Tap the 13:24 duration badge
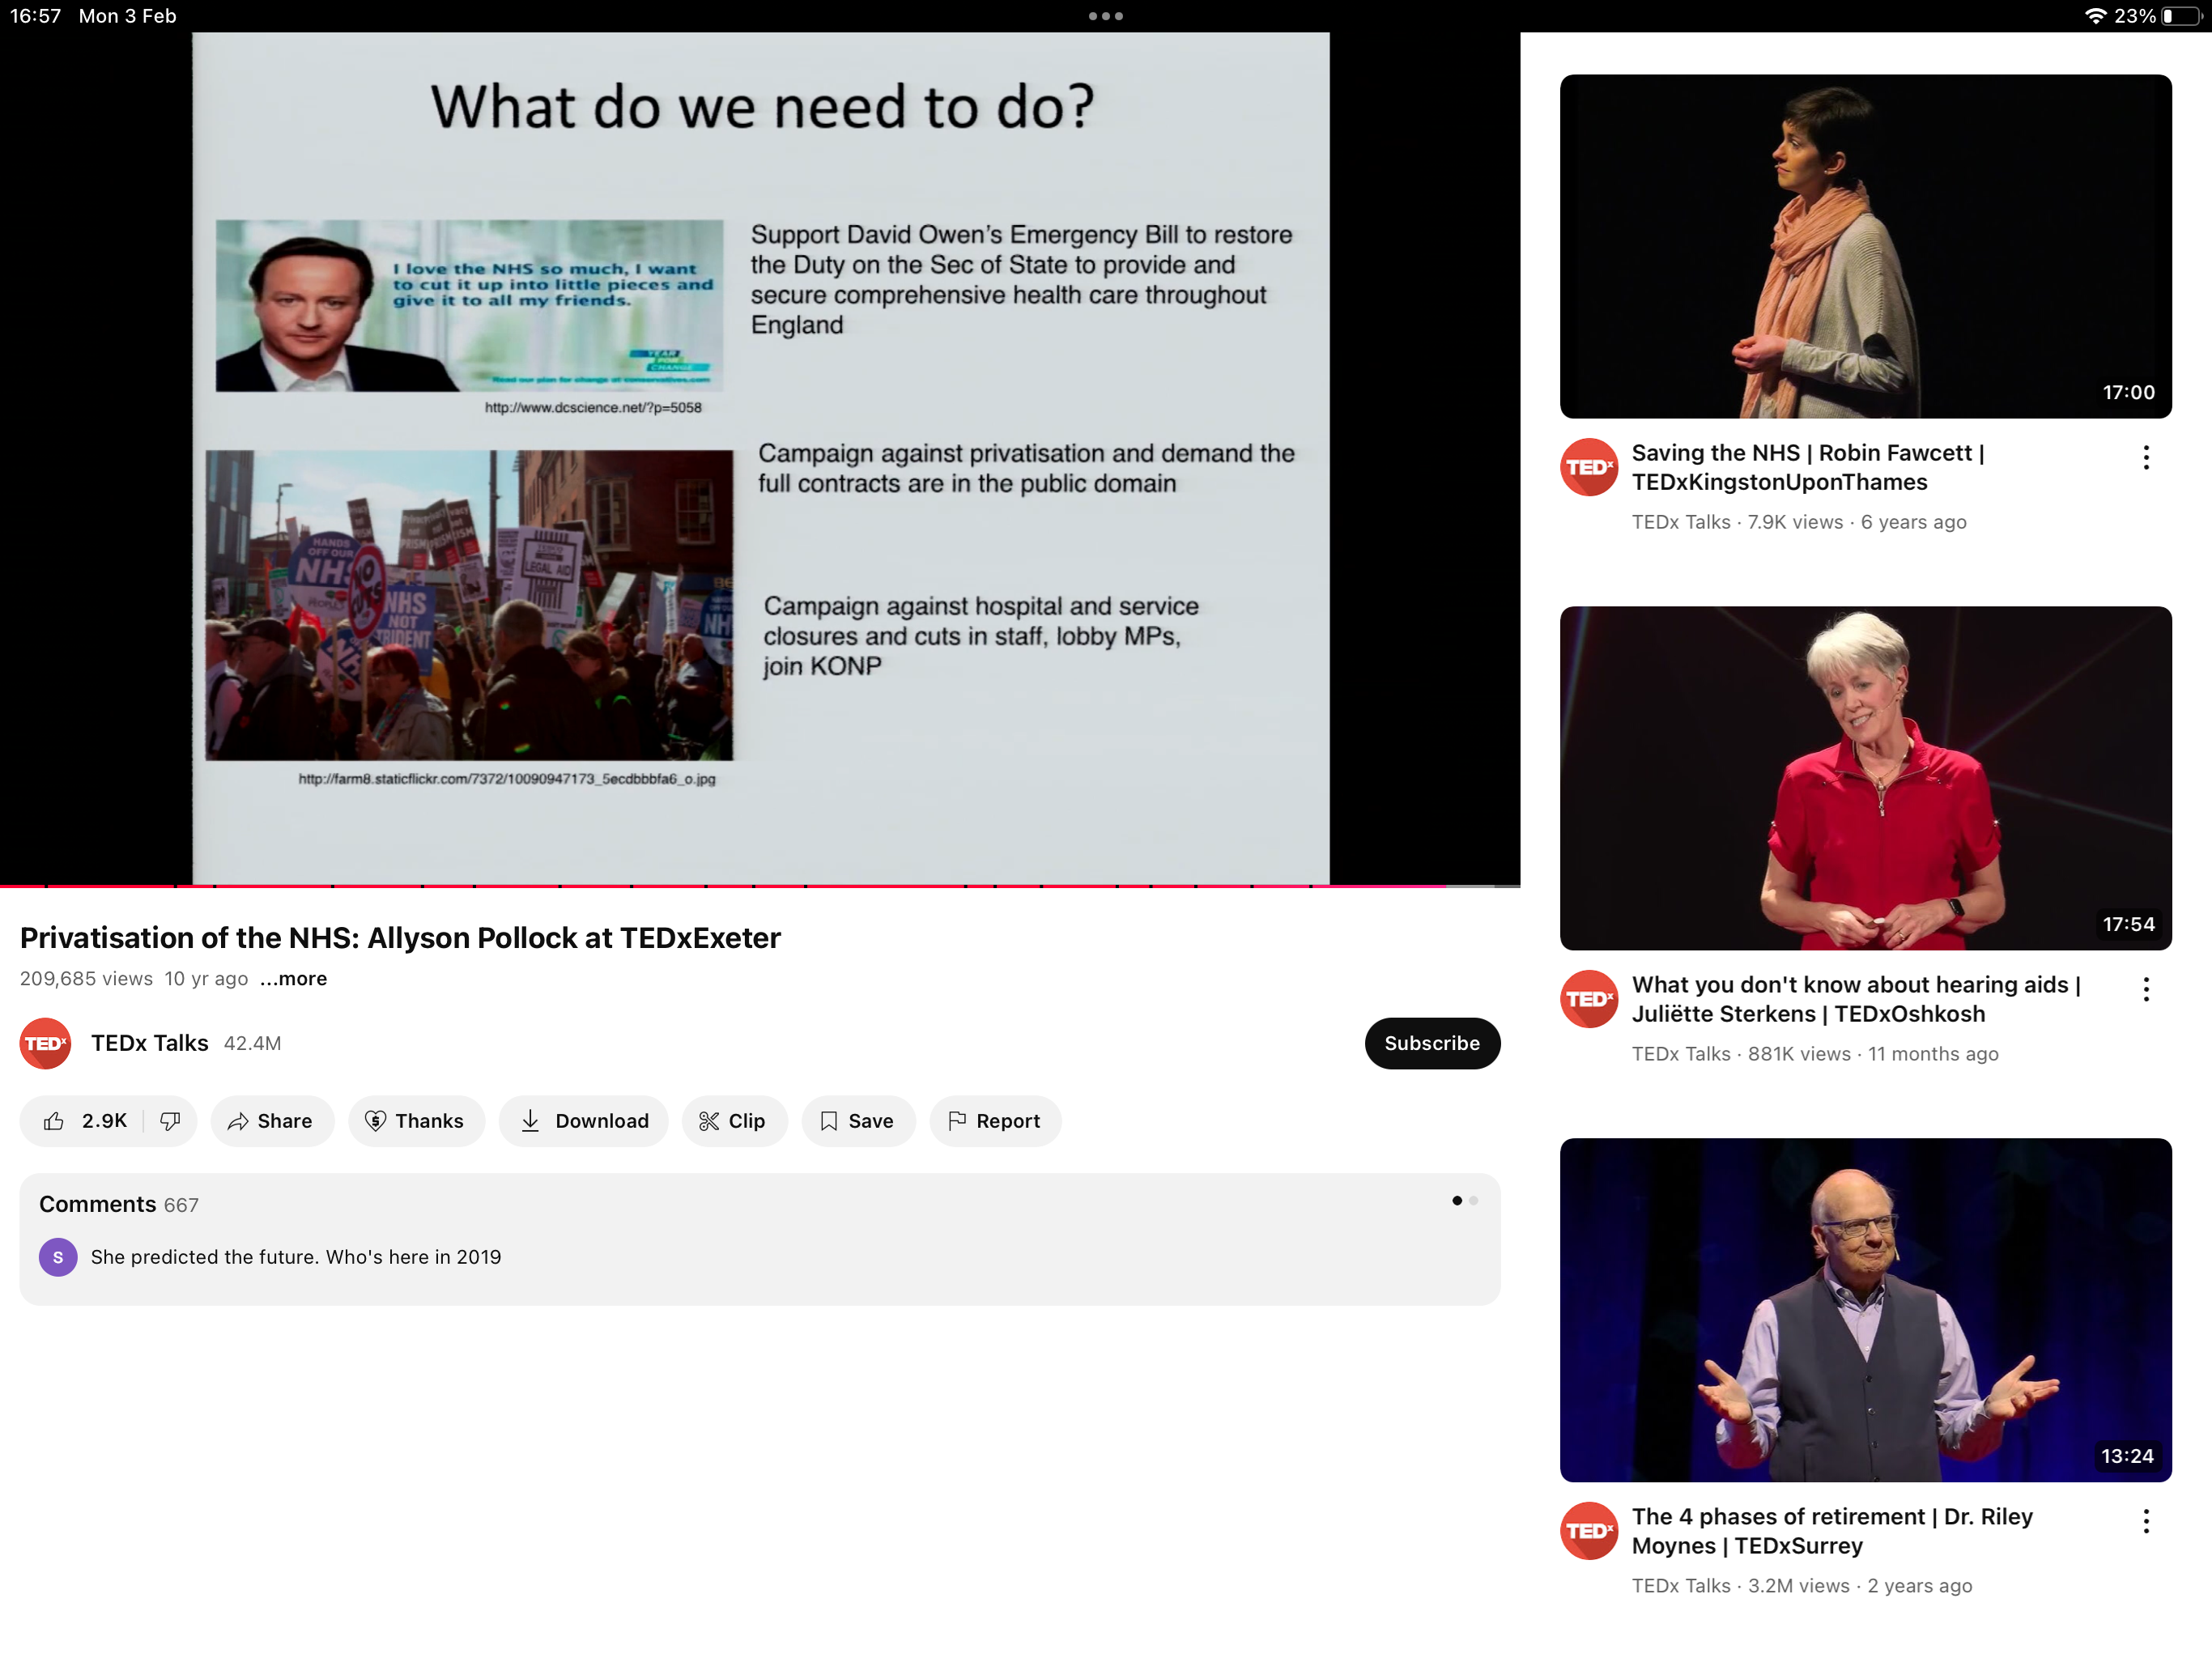Screen dimensions: 2212x1658 (x=2127, y=1457)
